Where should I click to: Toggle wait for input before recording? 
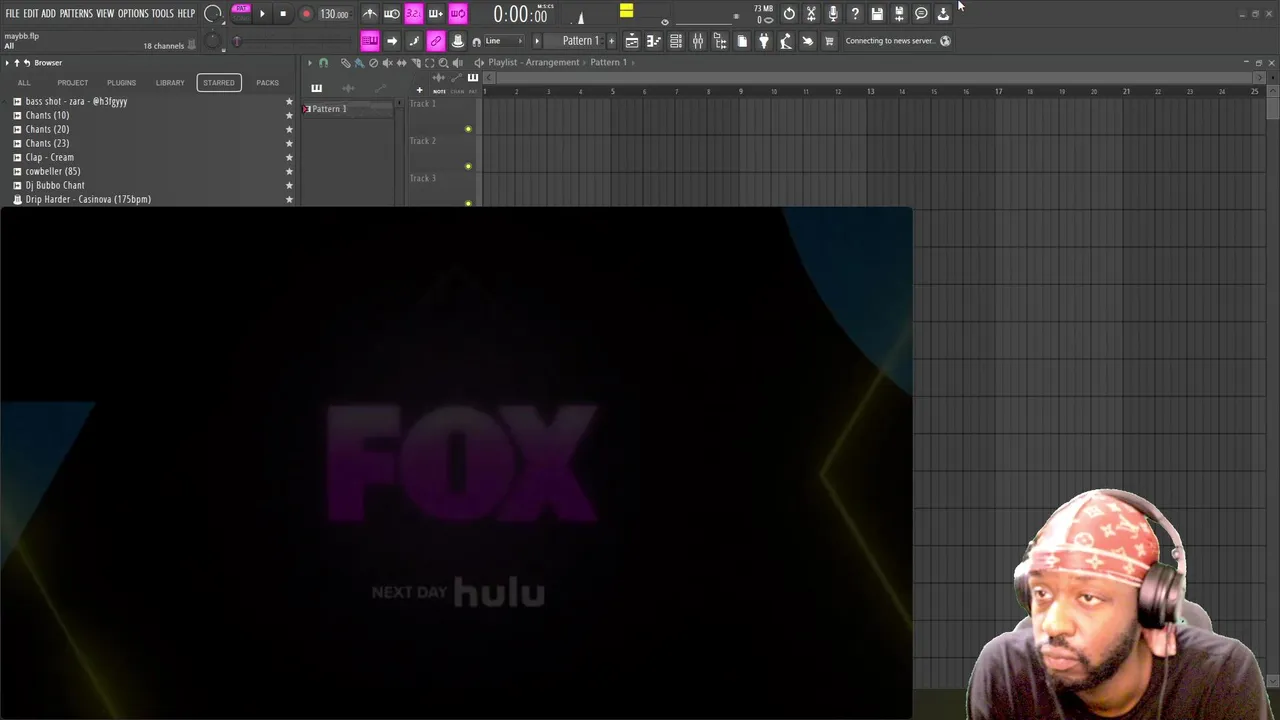coord(392,13)
